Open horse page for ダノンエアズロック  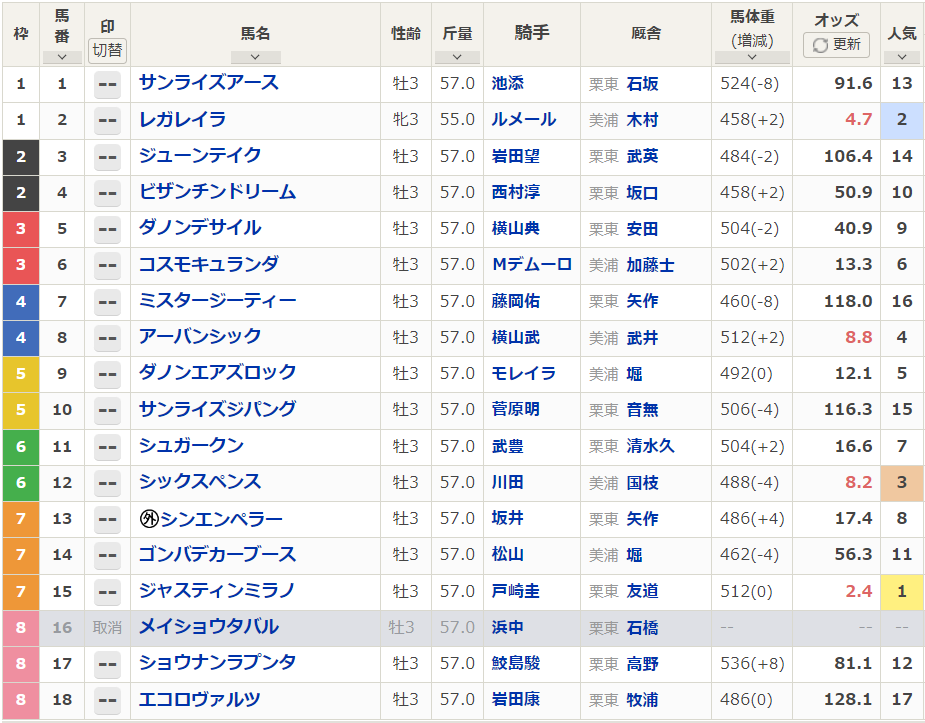point(217,373)
